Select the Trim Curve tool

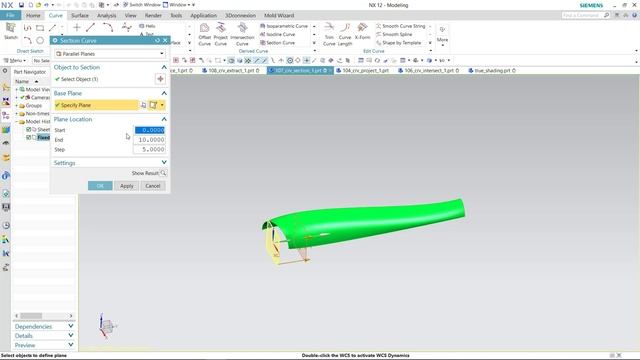click(x=329, y=34)
